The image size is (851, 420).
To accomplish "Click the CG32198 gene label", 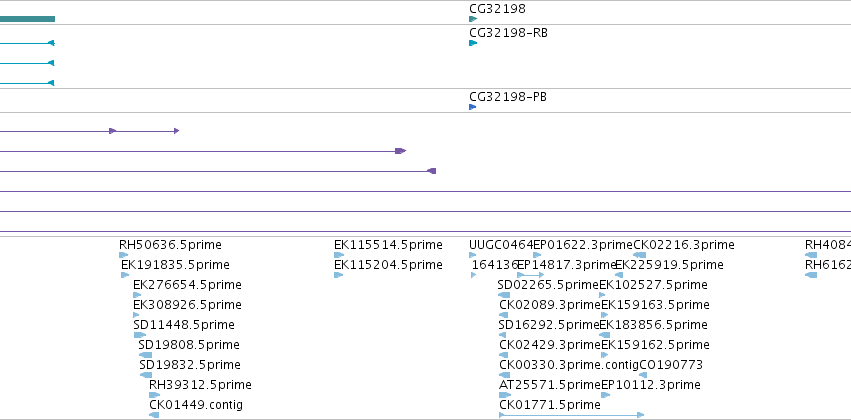I will [497, 9].
